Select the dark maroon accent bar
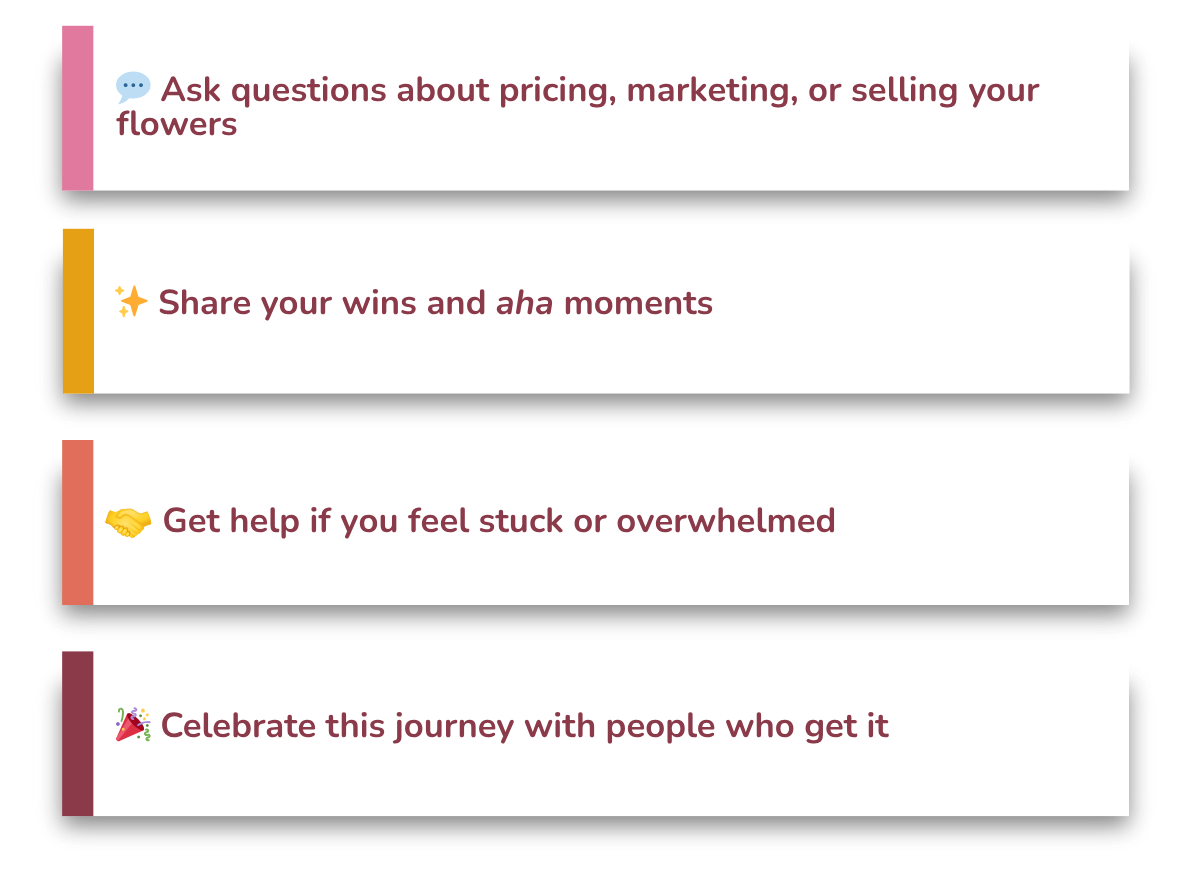The height and width of the screenshot is (878, 1200). [x=78, y=733]
